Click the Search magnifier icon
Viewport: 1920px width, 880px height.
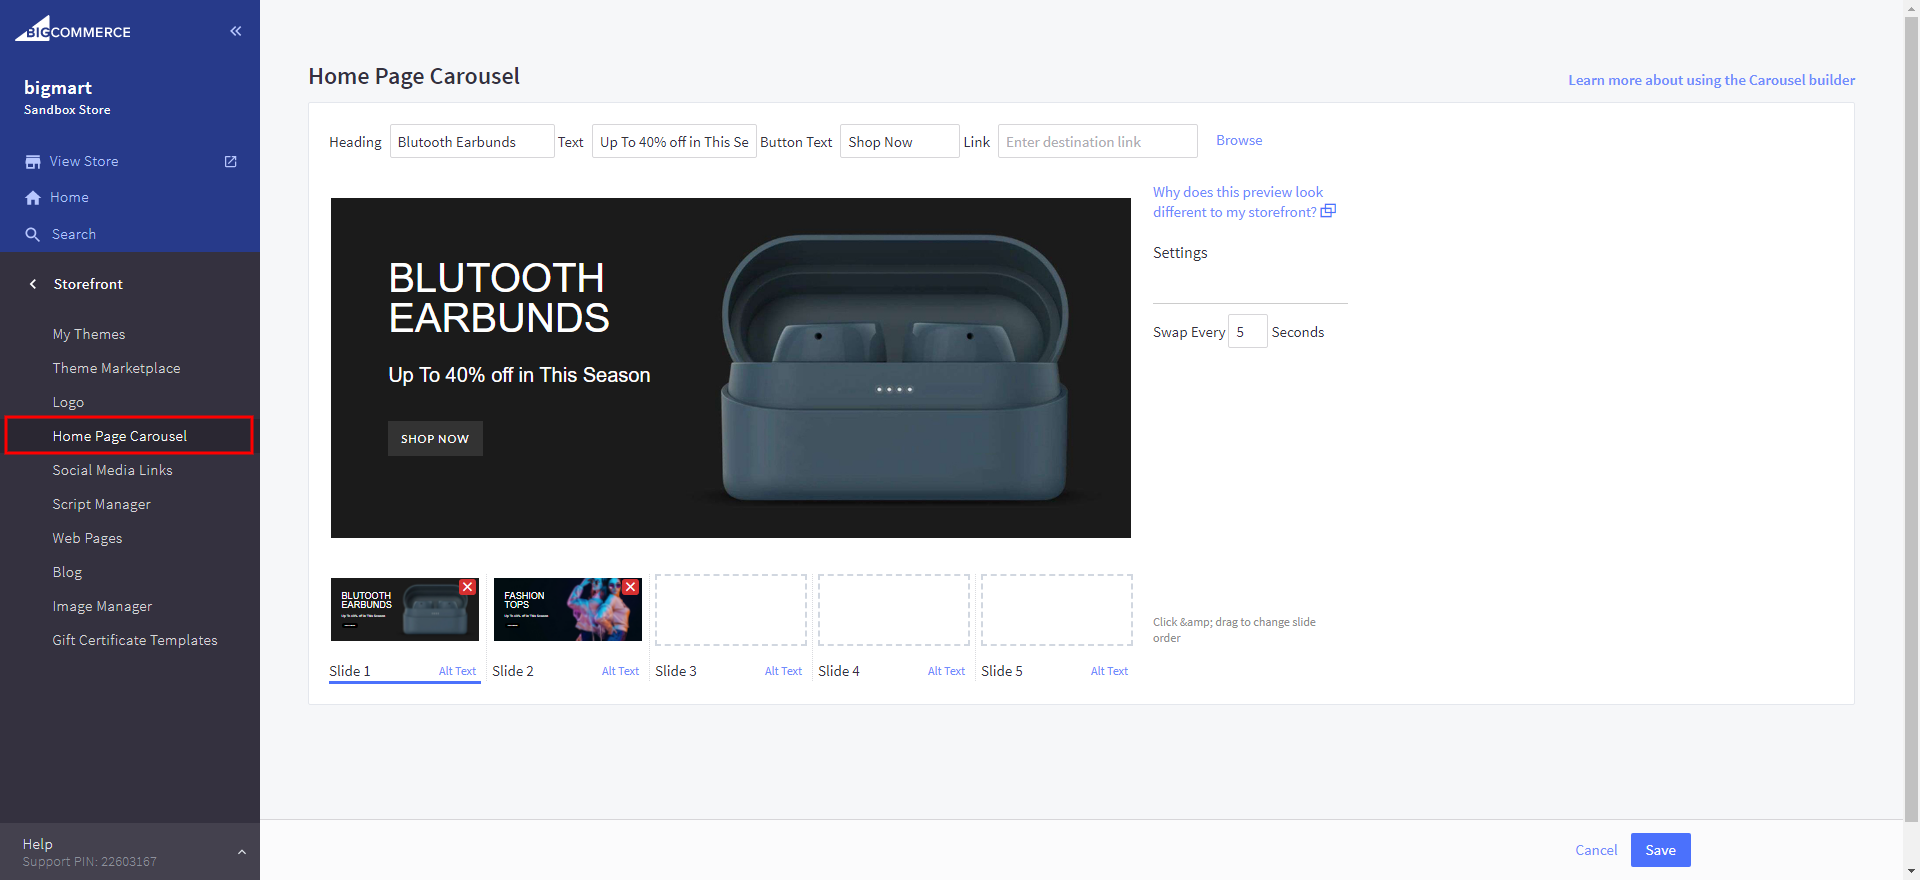coord(33,235)
